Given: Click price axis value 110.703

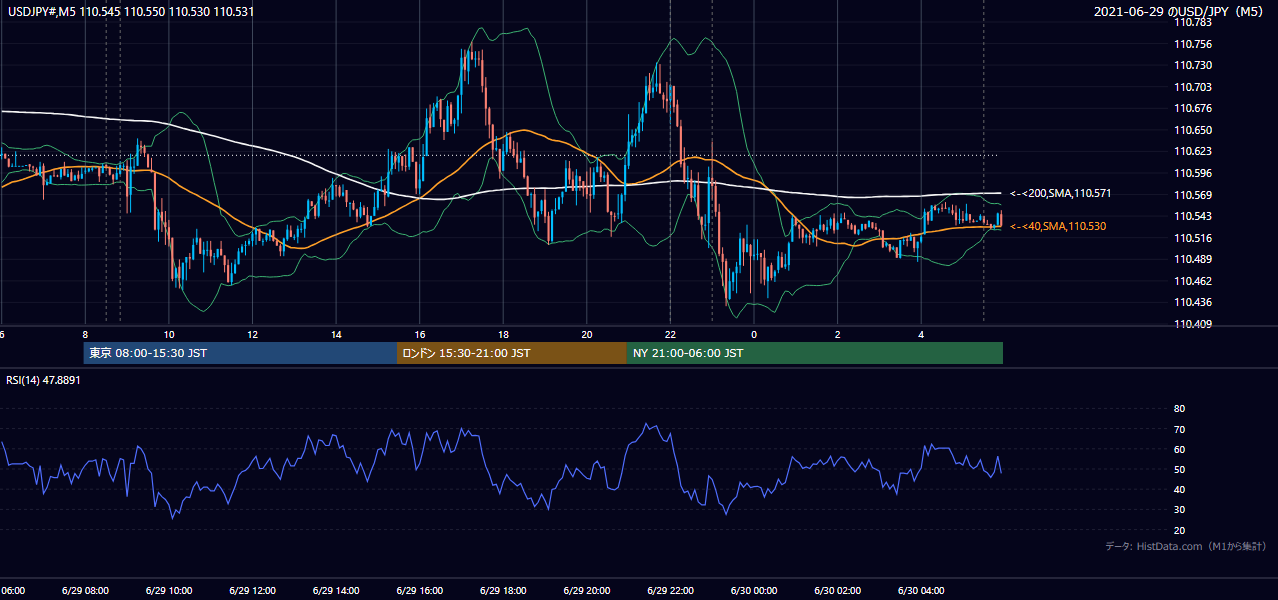Looking at the screenshot, I should (1195, 87).
